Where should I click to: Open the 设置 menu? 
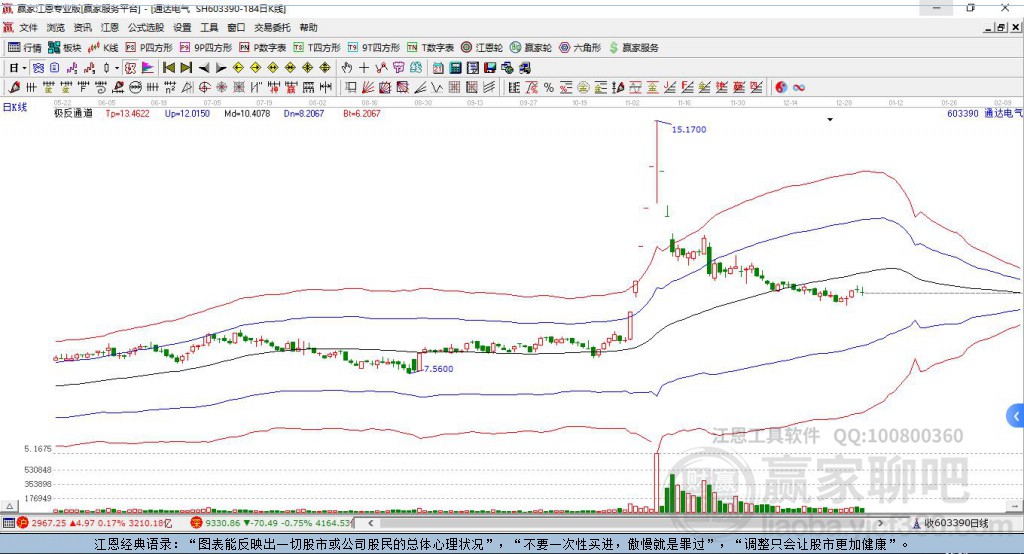point(182,27)
